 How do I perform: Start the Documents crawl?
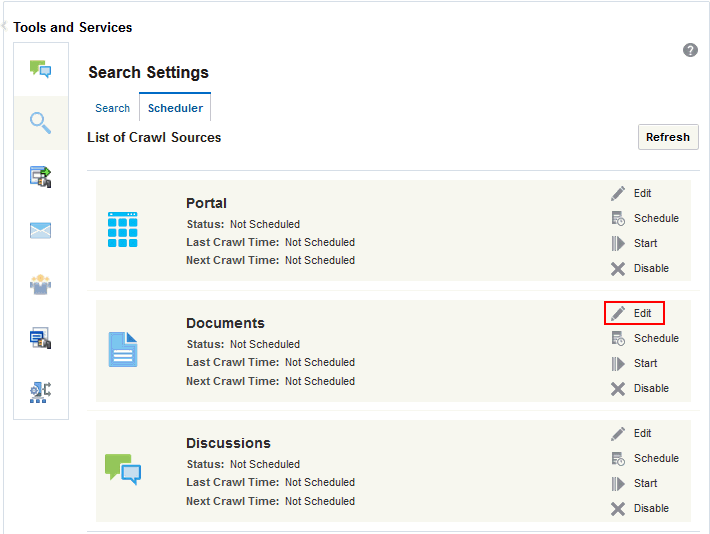point(634,363)
